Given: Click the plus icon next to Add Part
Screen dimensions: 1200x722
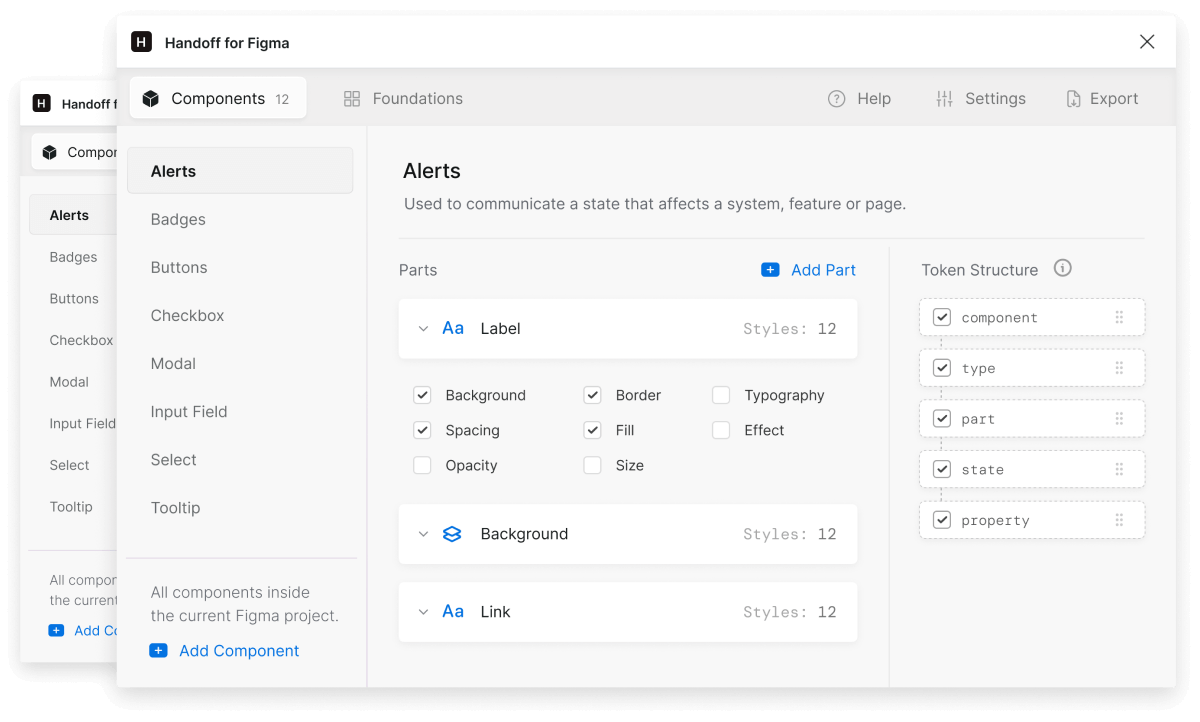Looking at the screenshot, I should tap(770, 270).
